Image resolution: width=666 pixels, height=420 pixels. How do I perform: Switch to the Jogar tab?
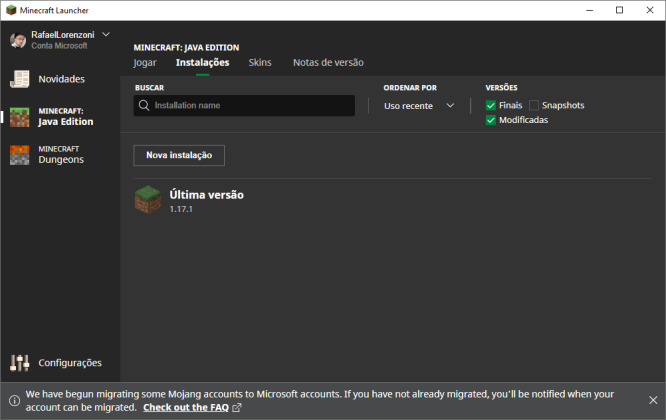145,62
